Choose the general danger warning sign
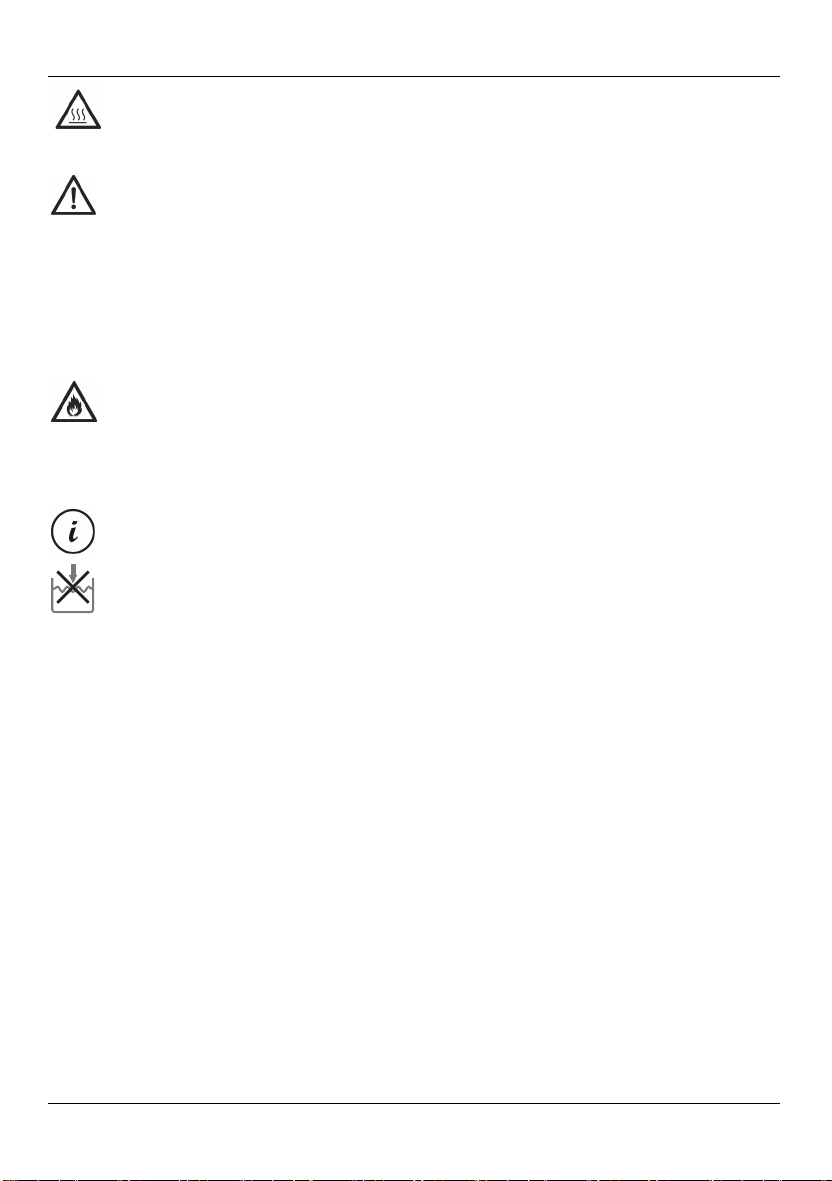Viewport: 832px width, 1181px height. [x=74, y=196]
